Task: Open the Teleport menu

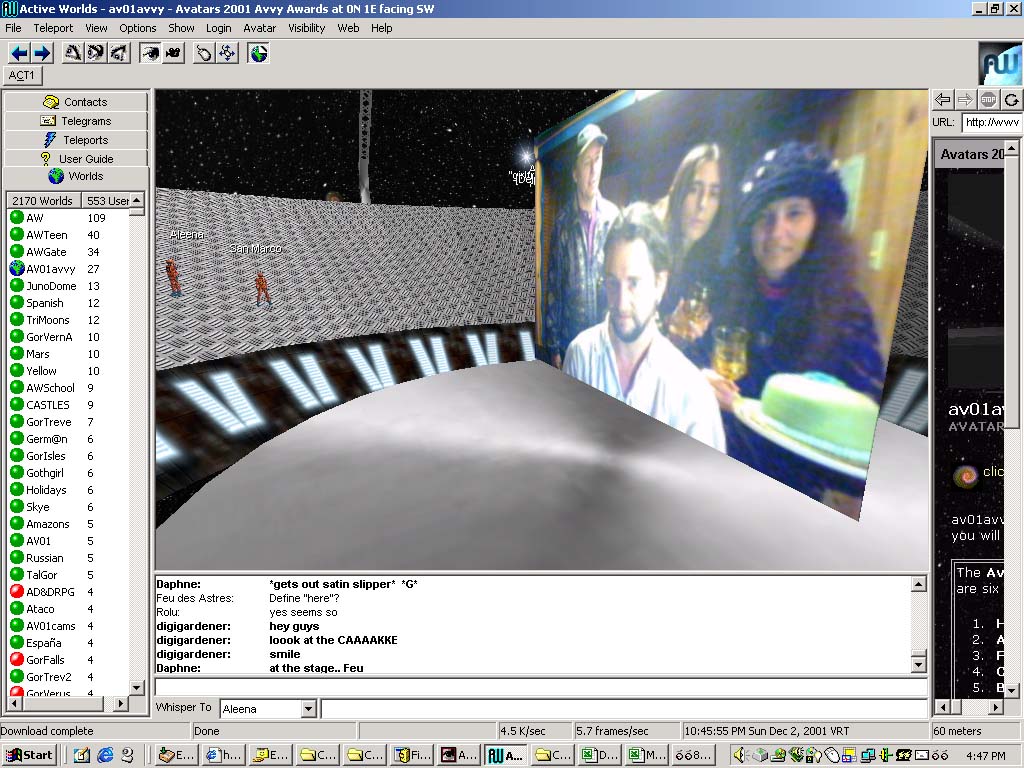Action: (53, 28)
